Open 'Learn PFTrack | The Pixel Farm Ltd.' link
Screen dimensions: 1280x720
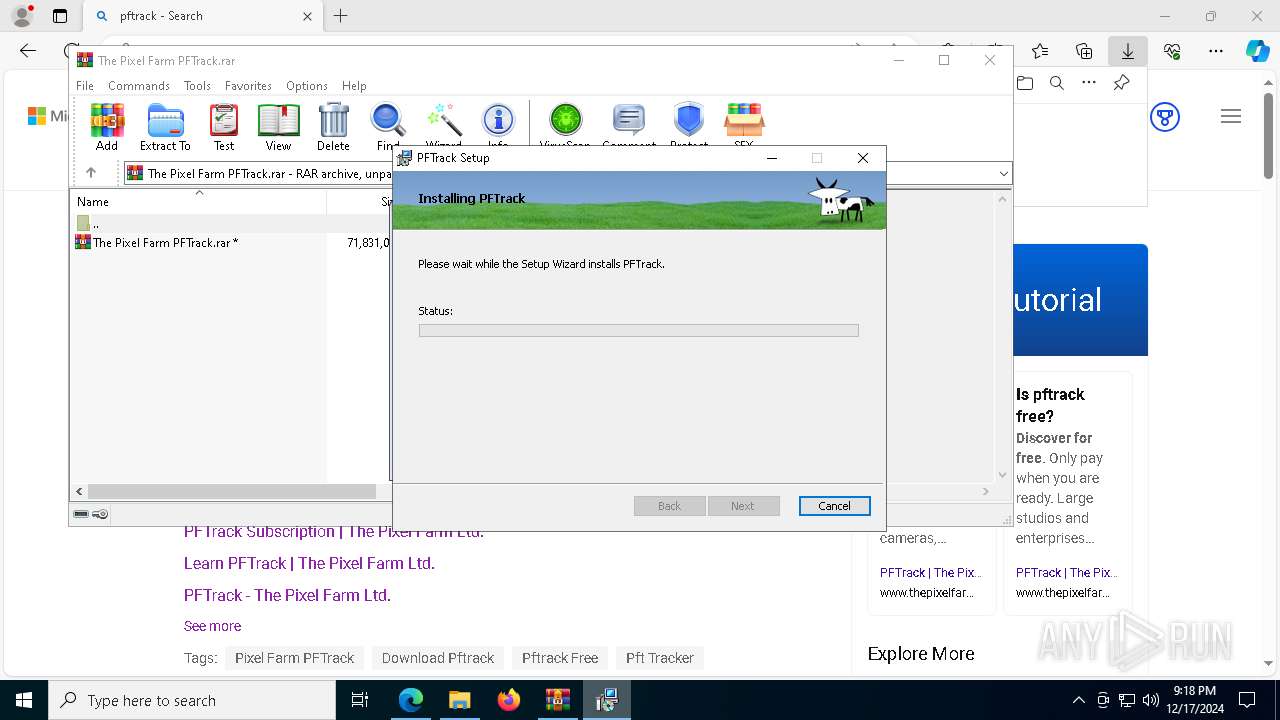[309, 563]
